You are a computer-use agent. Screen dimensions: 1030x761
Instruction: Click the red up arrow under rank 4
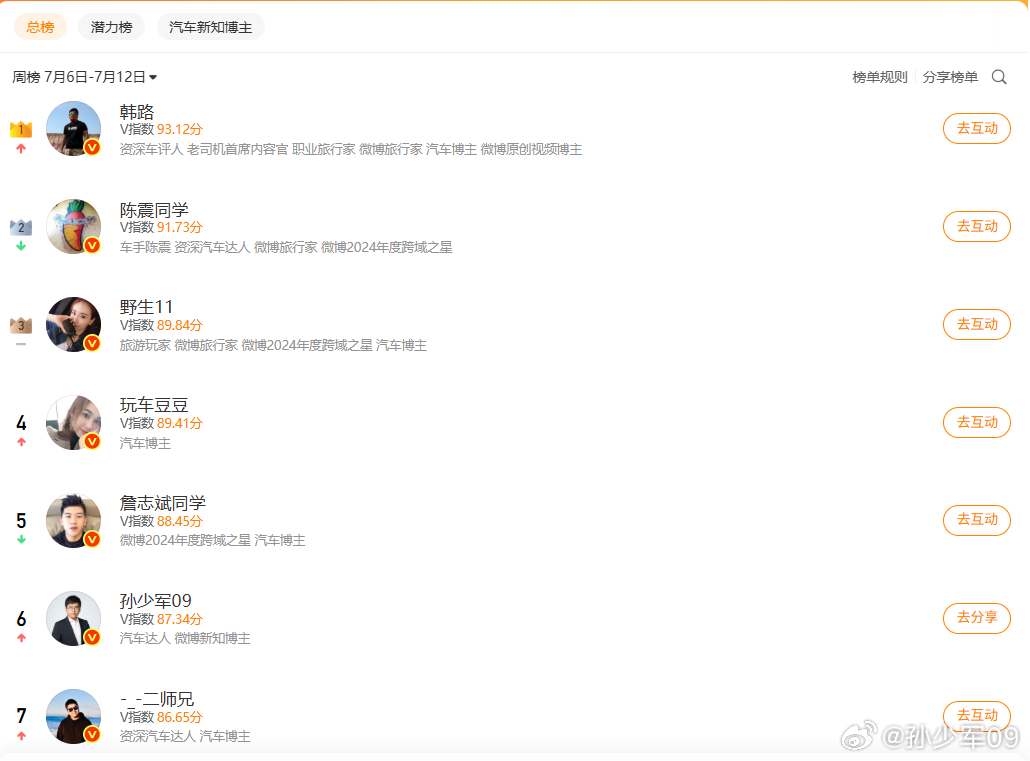click(21, 442)
